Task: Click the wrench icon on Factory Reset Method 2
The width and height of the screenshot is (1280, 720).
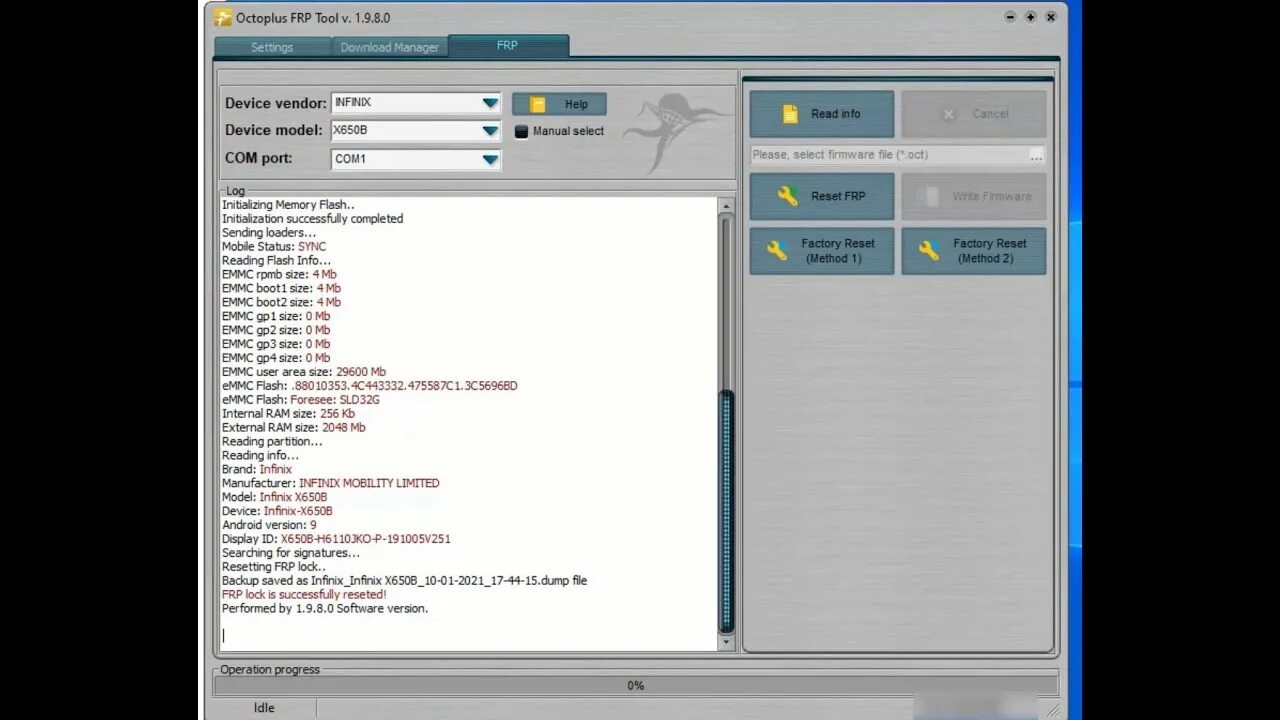Action: coord(929,250)
